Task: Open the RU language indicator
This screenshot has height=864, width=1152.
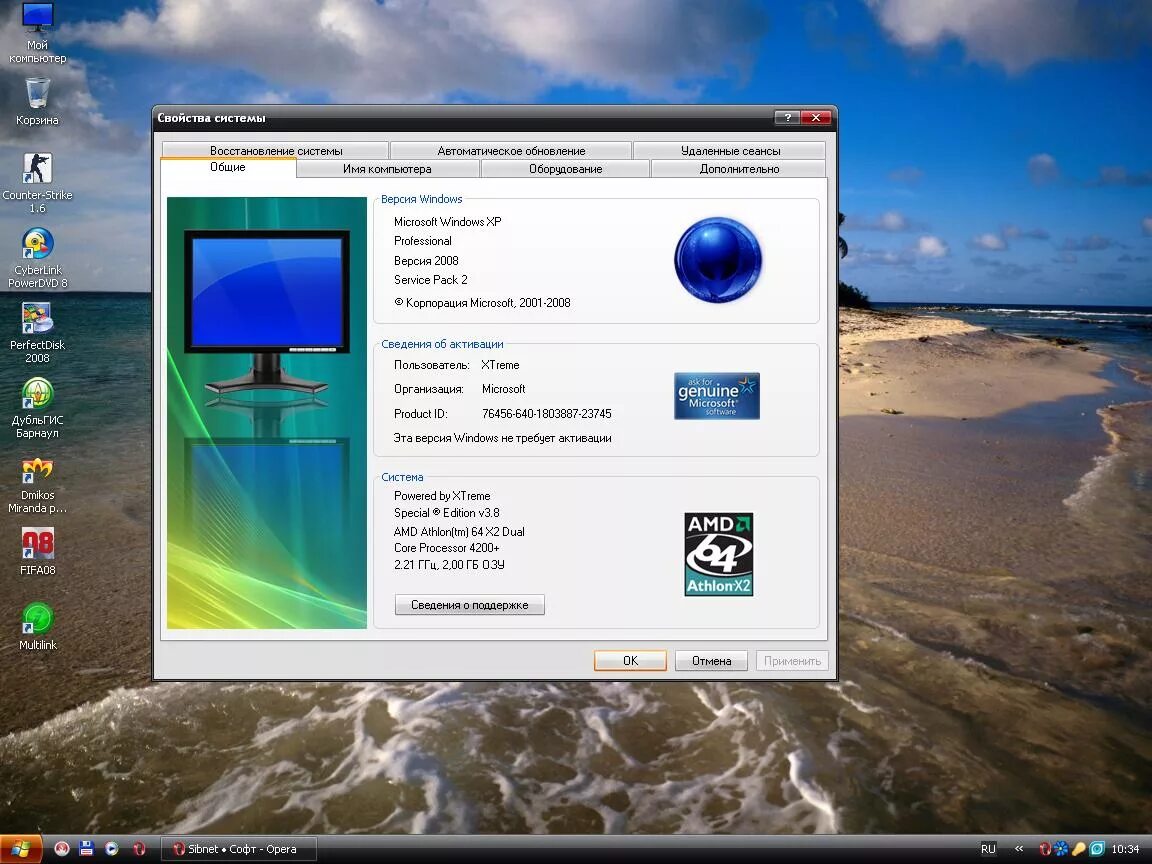Action: 988,849
